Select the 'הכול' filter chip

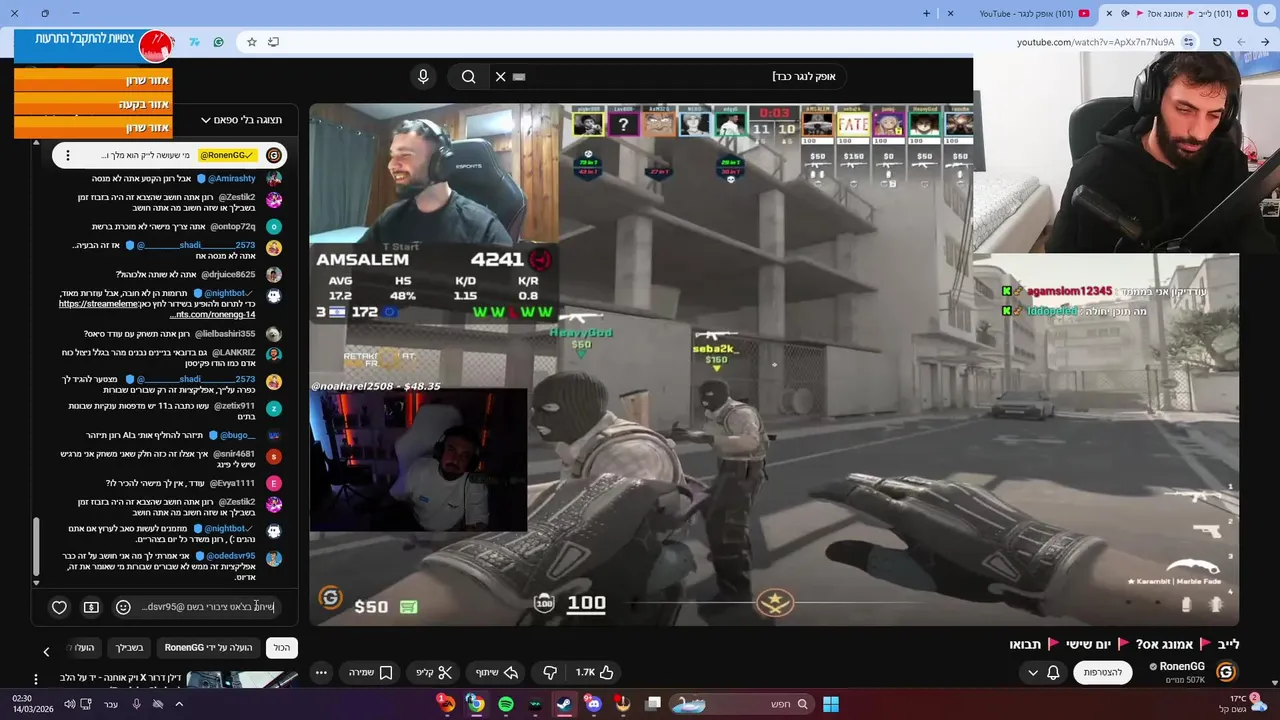pyautogui.click(x=282, y=648)
